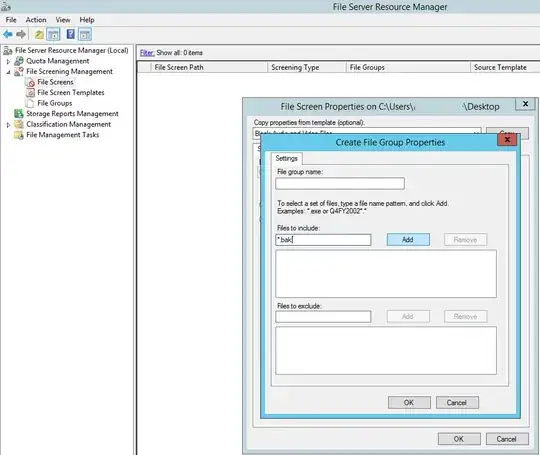Click the File Screens node icon
This screenshot has height=455, width=540.
[x=31, y=82]
